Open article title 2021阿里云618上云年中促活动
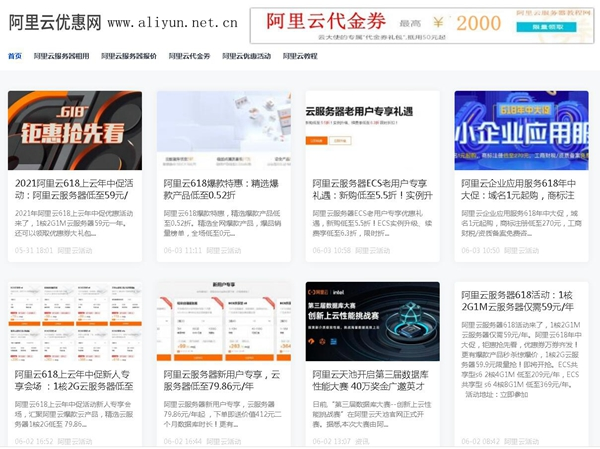600x449 pixels. click(x=75, y=190)
